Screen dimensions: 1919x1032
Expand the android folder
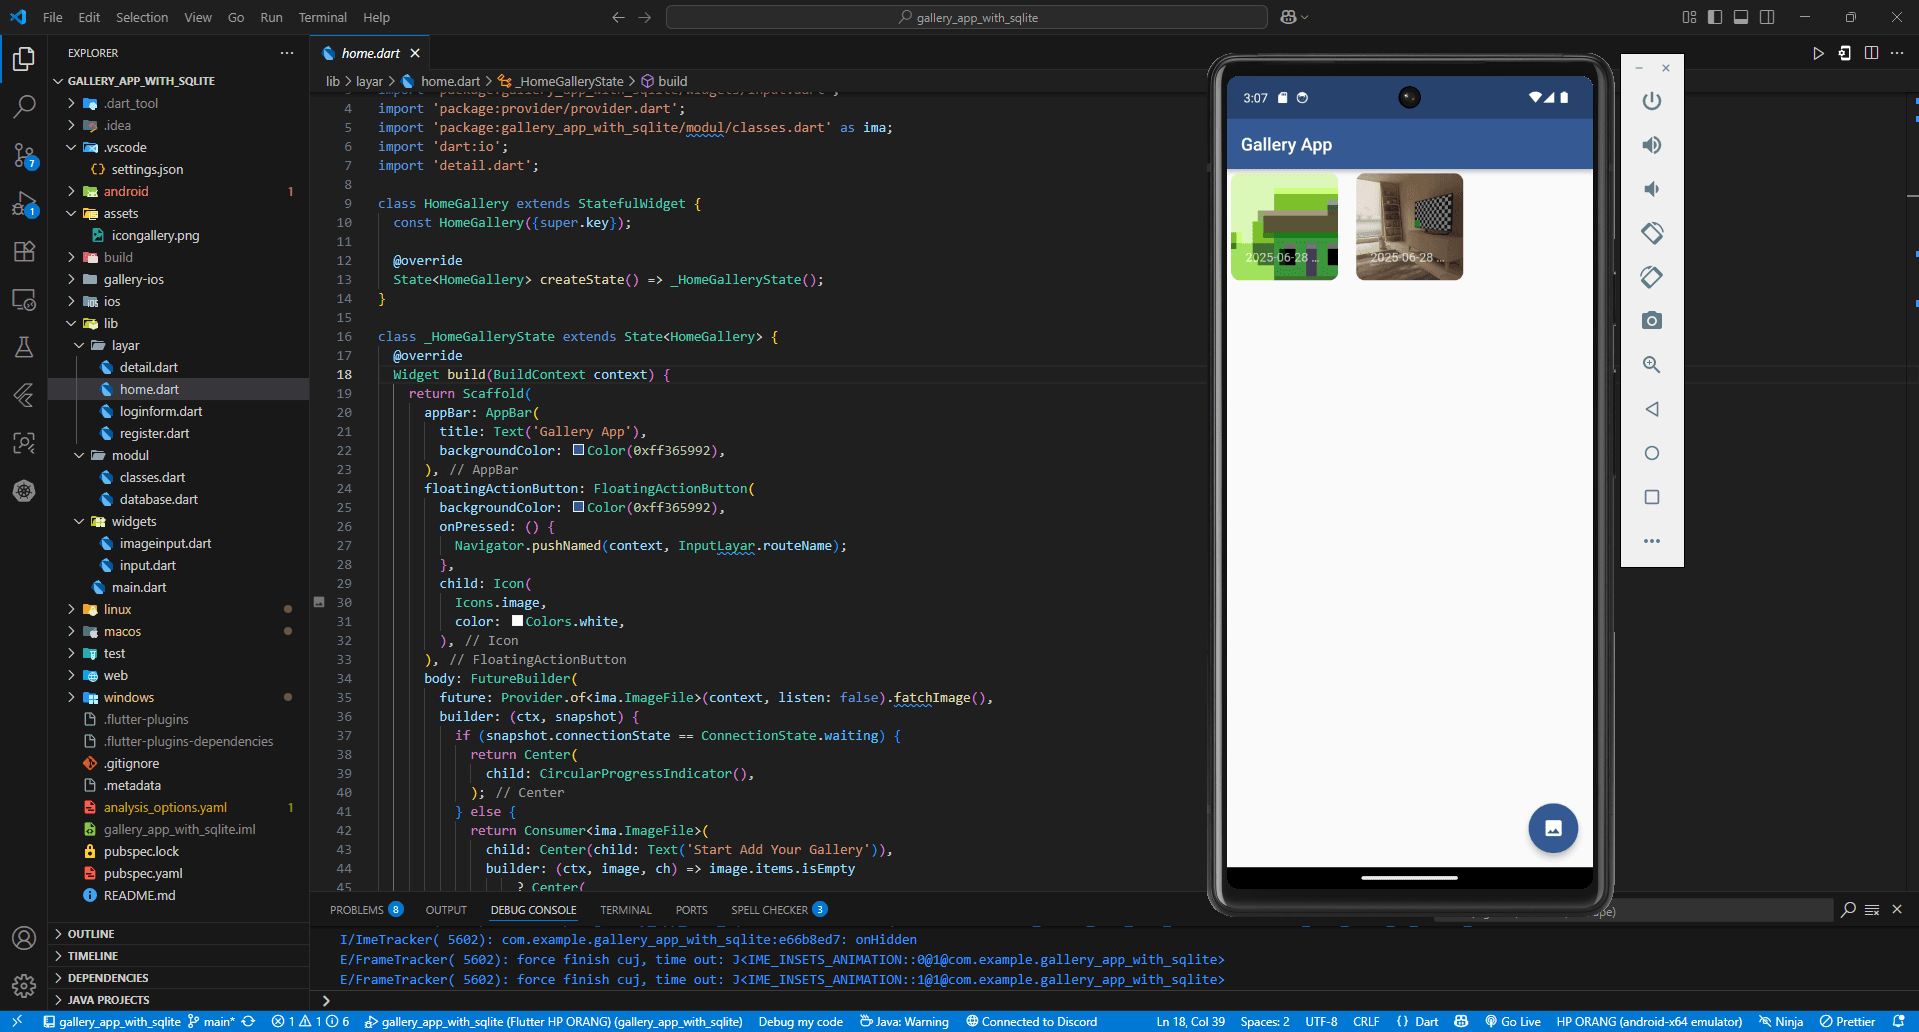(x=126, y=191)
